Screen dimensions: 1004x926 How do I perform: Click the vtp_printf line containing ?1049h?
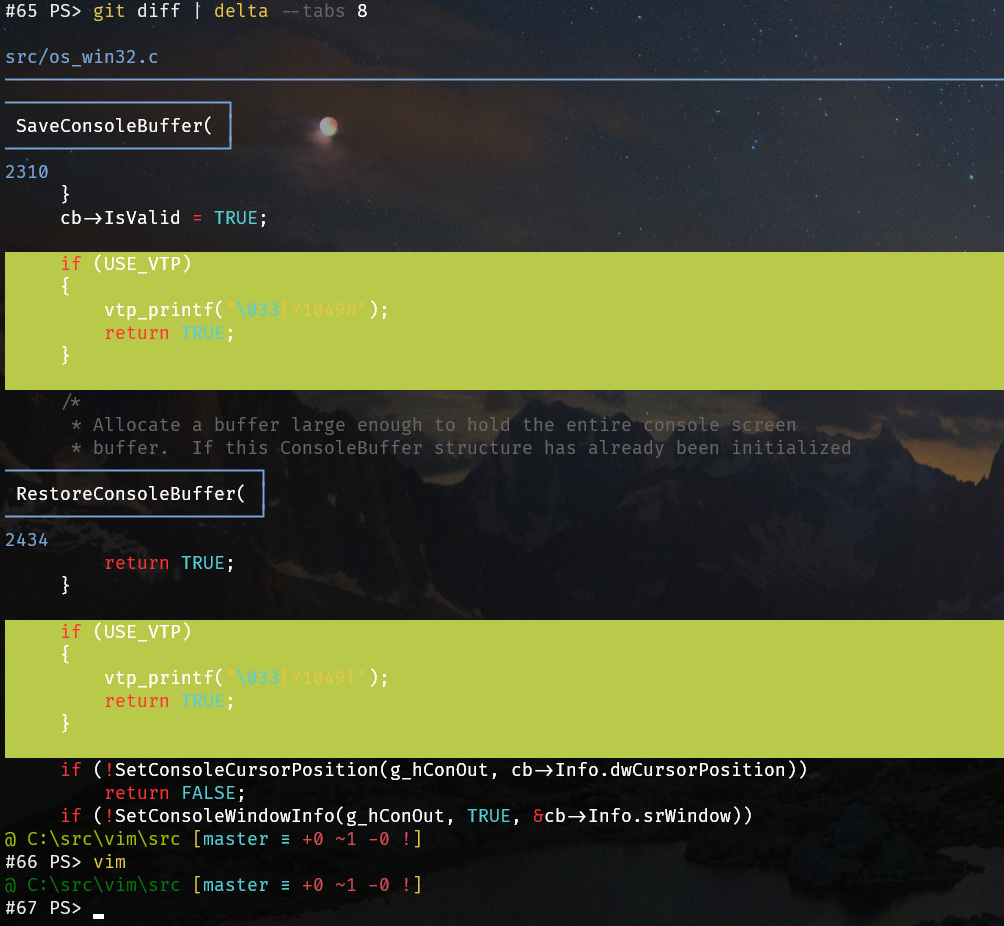[x=247, y=310]
